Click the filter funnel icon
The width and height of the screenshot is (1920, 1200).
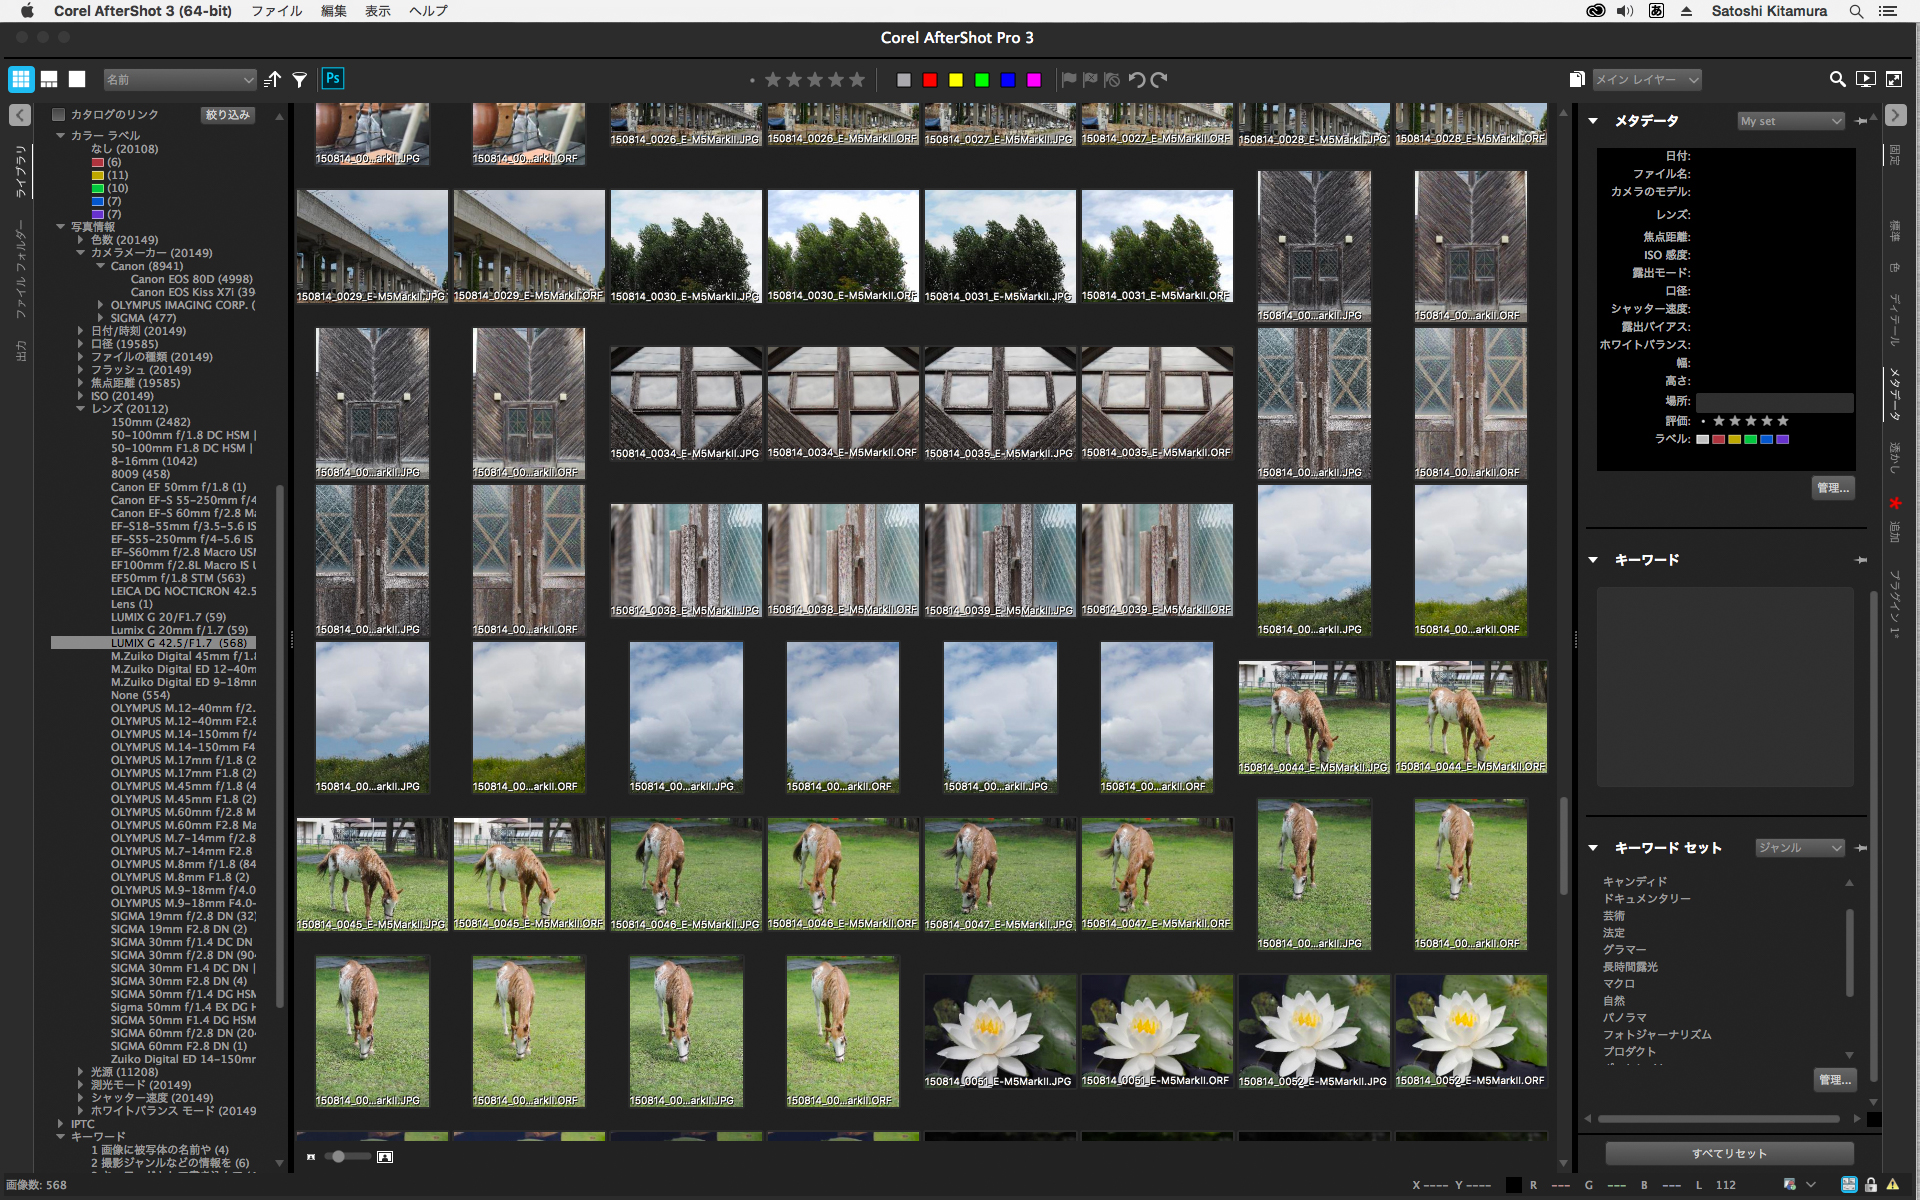tap(299, 80)
